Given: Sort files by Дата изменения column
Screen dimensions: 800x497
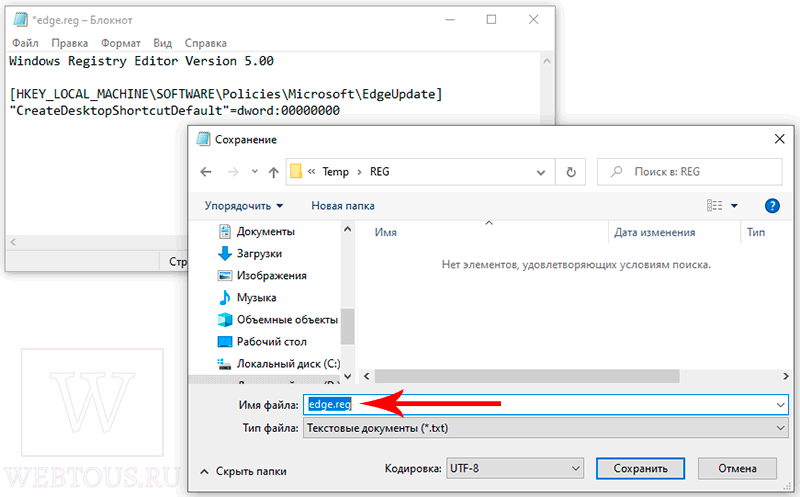Looking at the screenshot, I should tap(655, 232).
